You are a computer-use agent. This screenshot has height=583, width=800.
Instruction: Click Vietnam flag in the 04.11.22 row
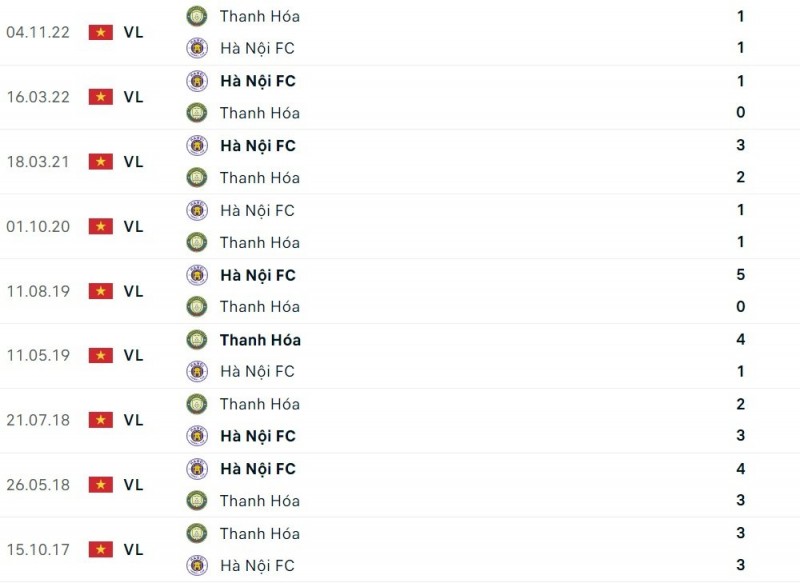pos(100,32)
